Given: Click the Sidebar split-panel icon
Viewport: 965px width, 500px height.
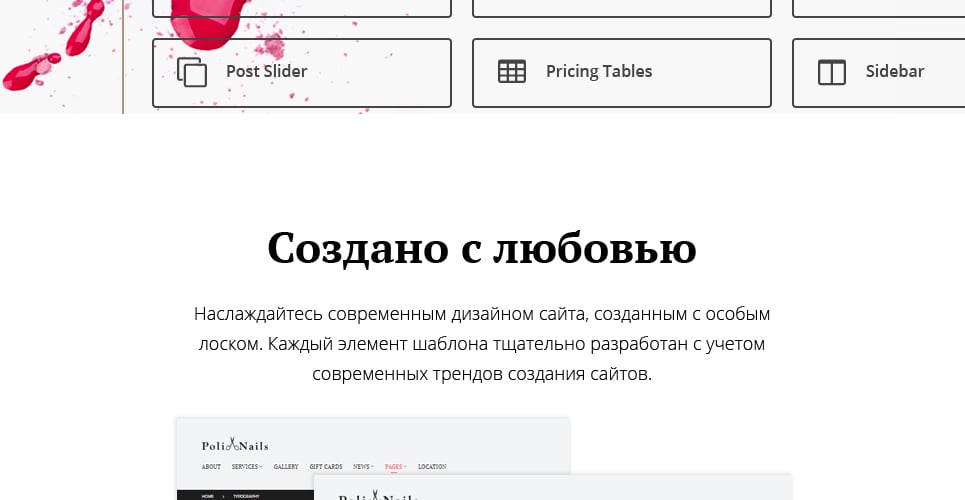Looking at the screenshot, I should (x=831, y=72).
